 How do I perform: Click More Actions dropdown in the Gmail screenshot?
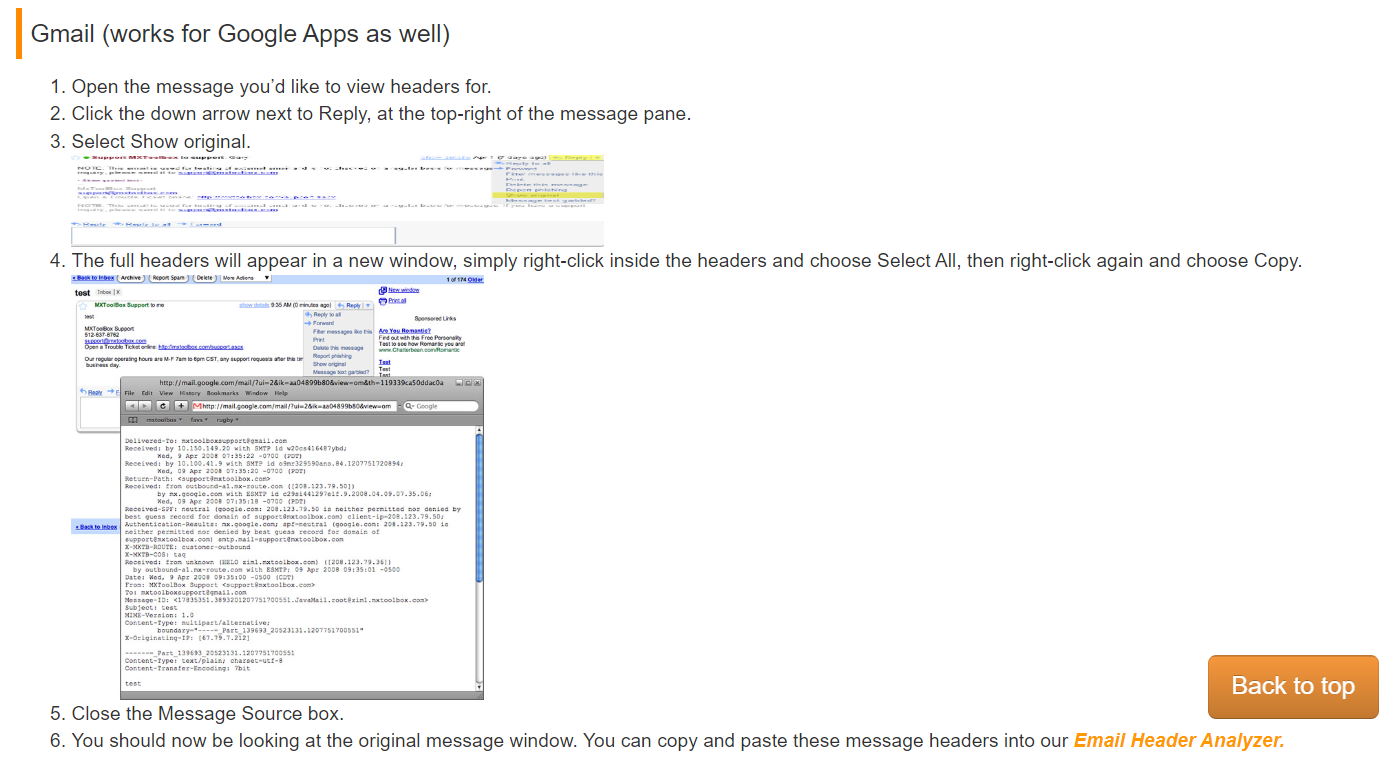click(246, 278)
